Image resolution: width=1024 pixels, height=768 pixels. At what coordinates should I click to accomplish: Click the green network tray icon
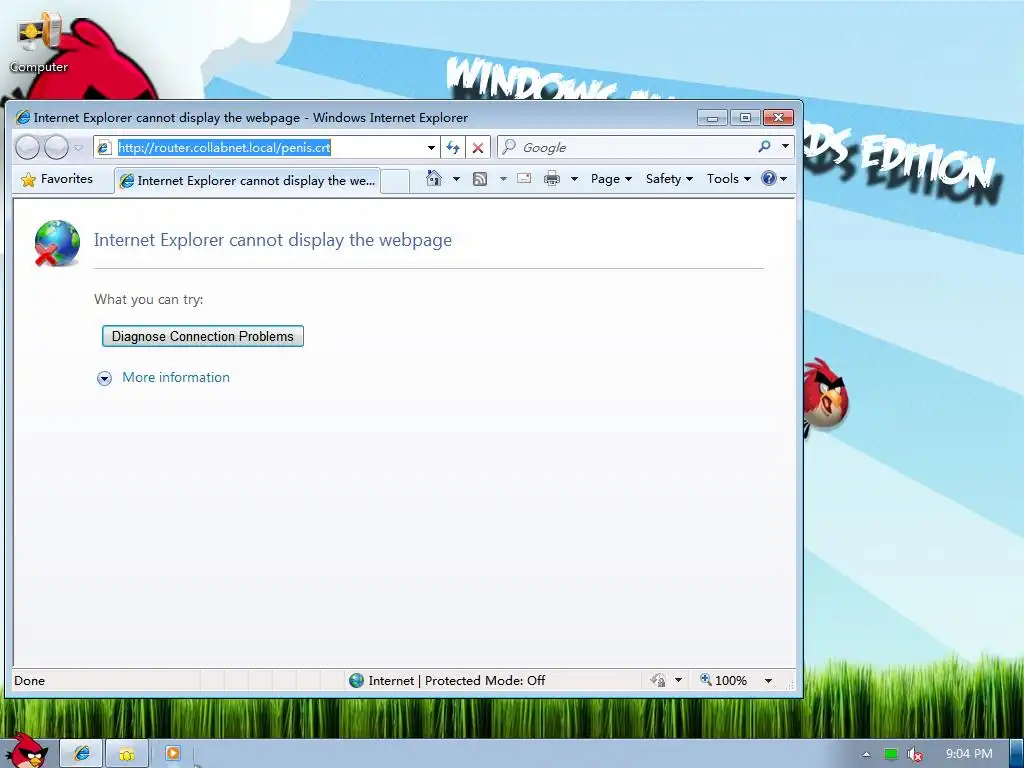(x=891, y=754)
